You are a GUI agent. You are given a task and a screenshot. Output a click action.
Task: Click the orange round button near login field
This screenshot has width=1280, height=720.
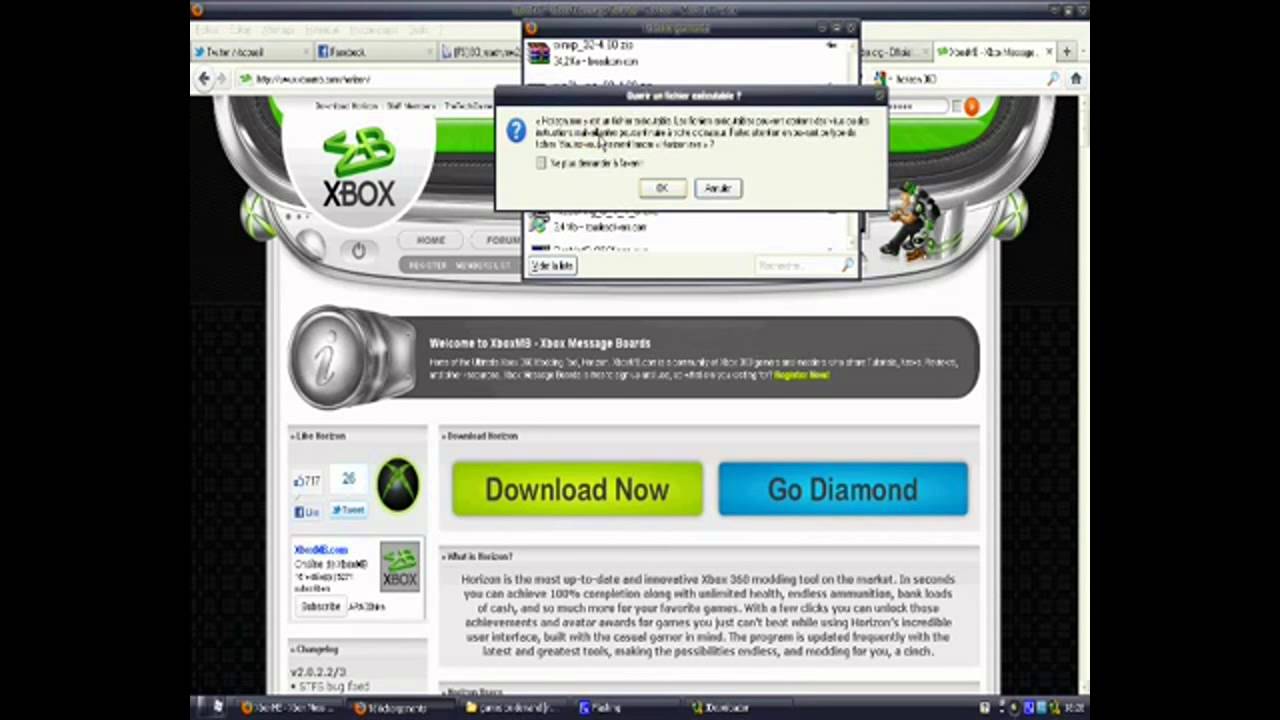970,106
